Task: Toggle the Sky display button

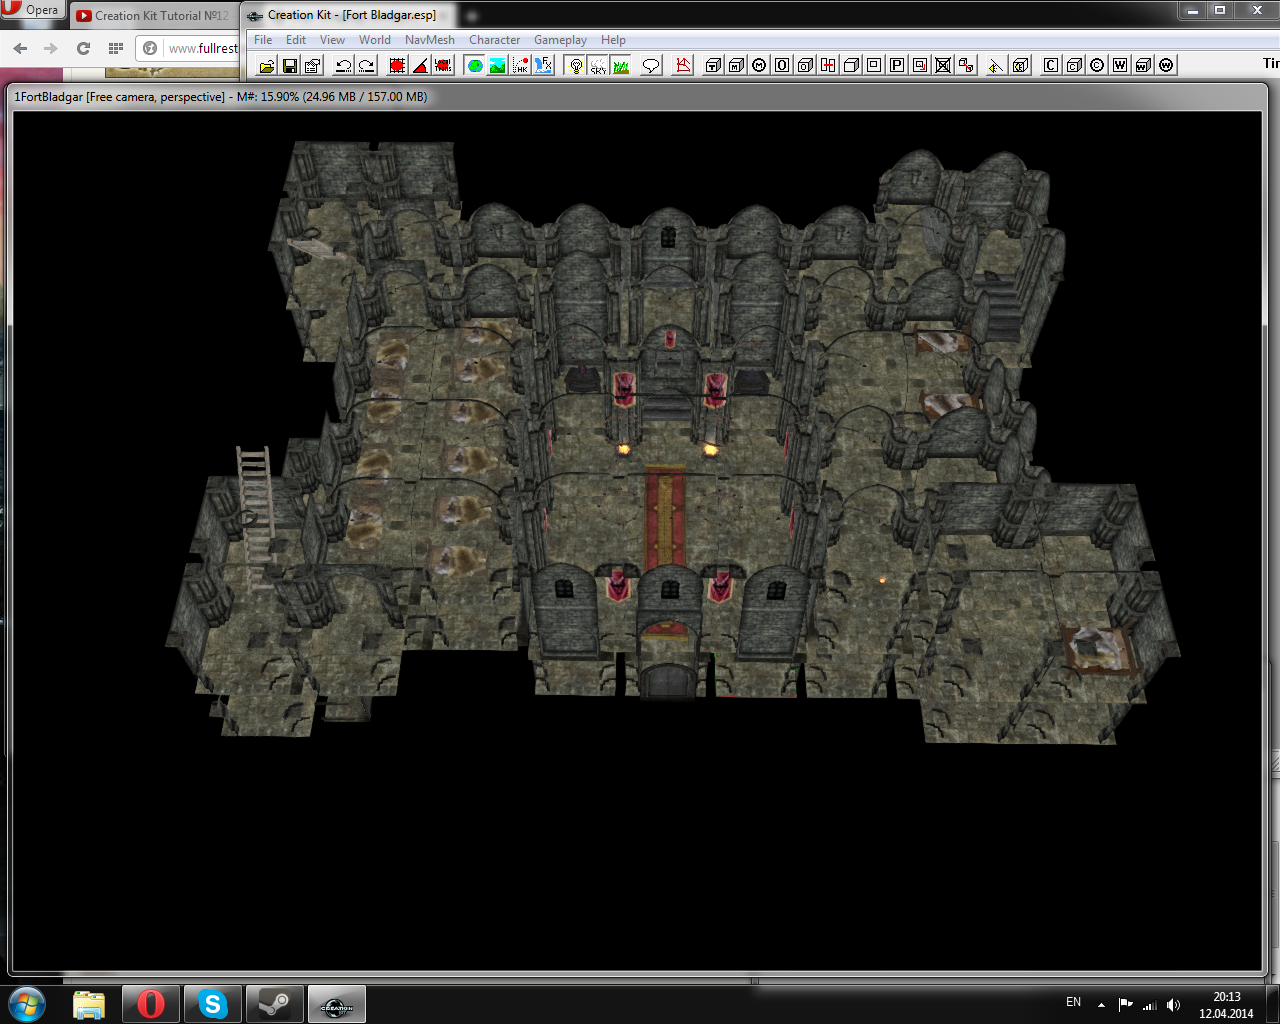Action: (598, 65)
